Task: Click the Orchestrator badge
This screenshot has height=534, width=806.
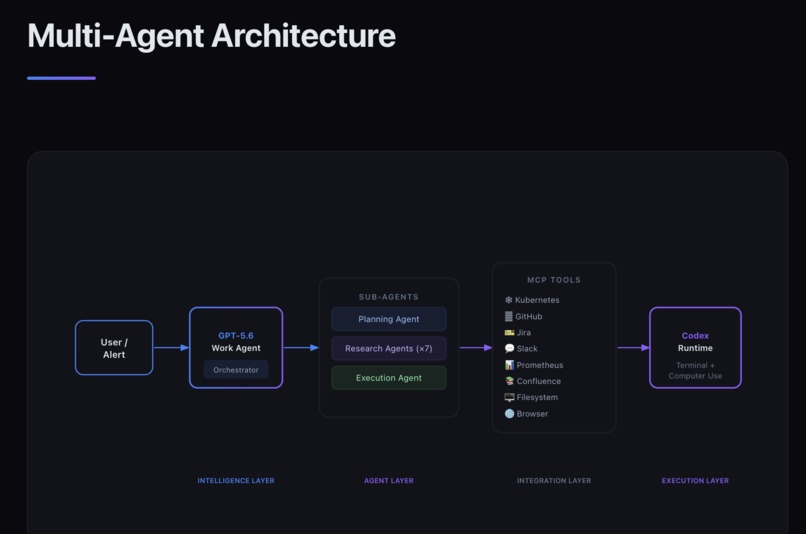Action: (x=236, y=370)
